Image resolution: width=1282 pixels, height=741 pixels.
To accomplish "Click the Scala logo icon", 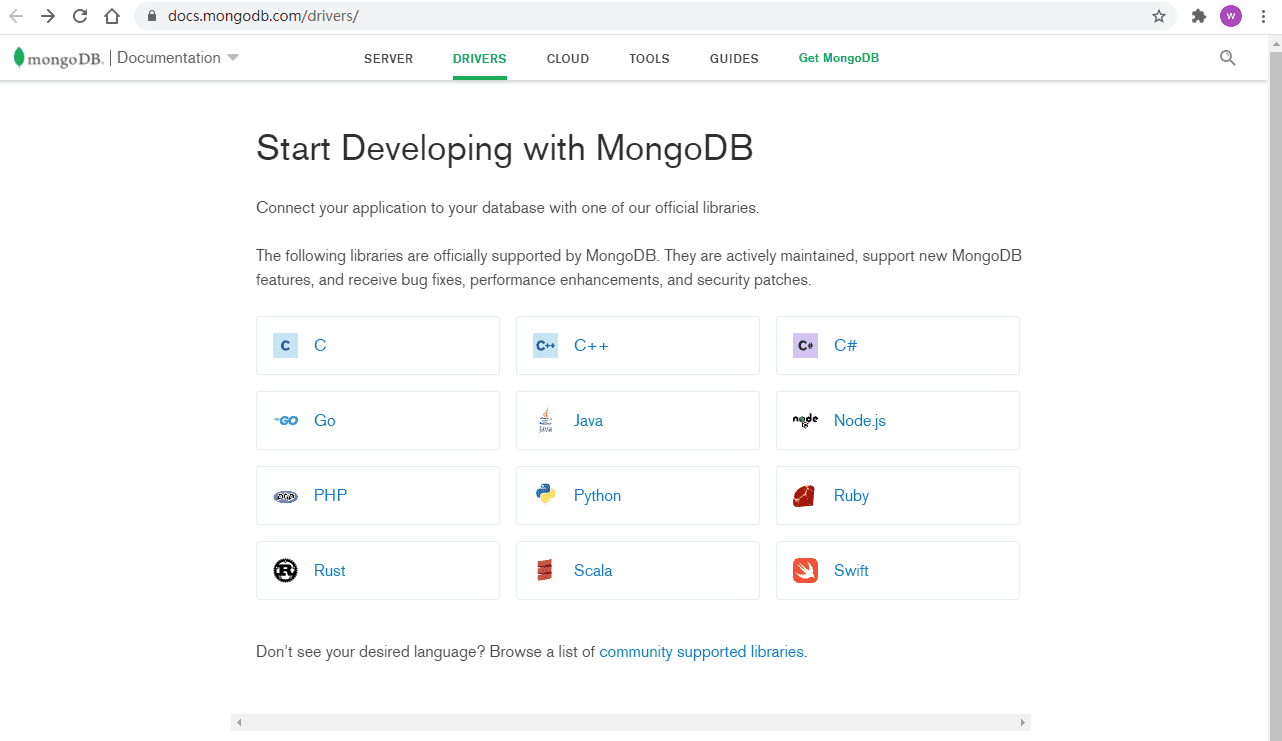I will (x=545, y=570).
